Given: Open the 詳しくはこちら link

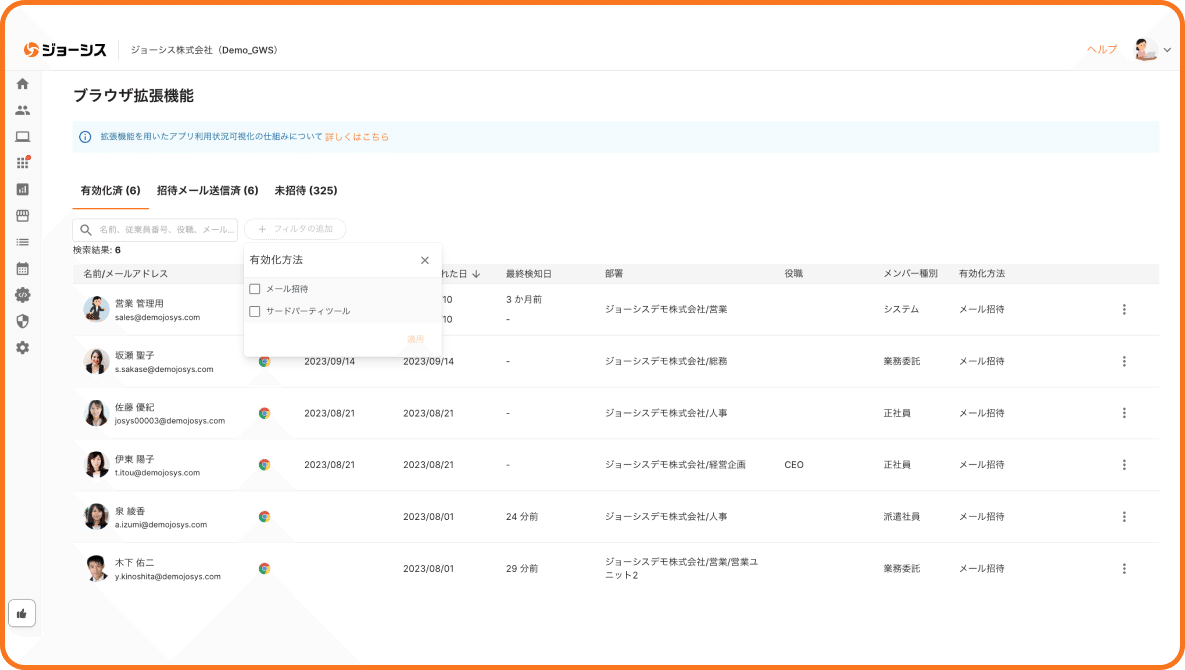Looking at the screenshot, I should click(357, 137).
